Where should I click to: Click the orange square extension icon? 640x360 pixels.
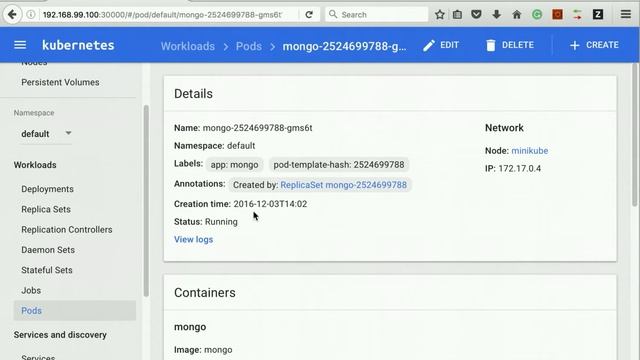pyautogui.click(x=558, y=15)
